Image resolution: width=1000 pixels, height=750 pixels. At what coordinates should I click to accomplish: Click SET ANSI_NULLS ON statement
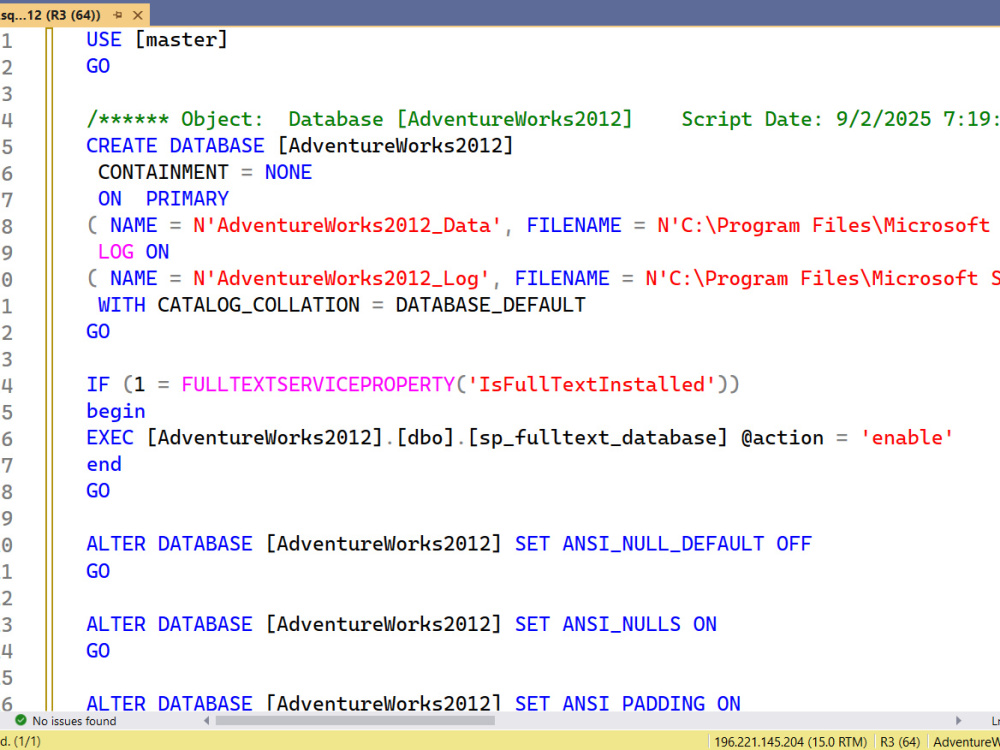click(x=616, y=624)
